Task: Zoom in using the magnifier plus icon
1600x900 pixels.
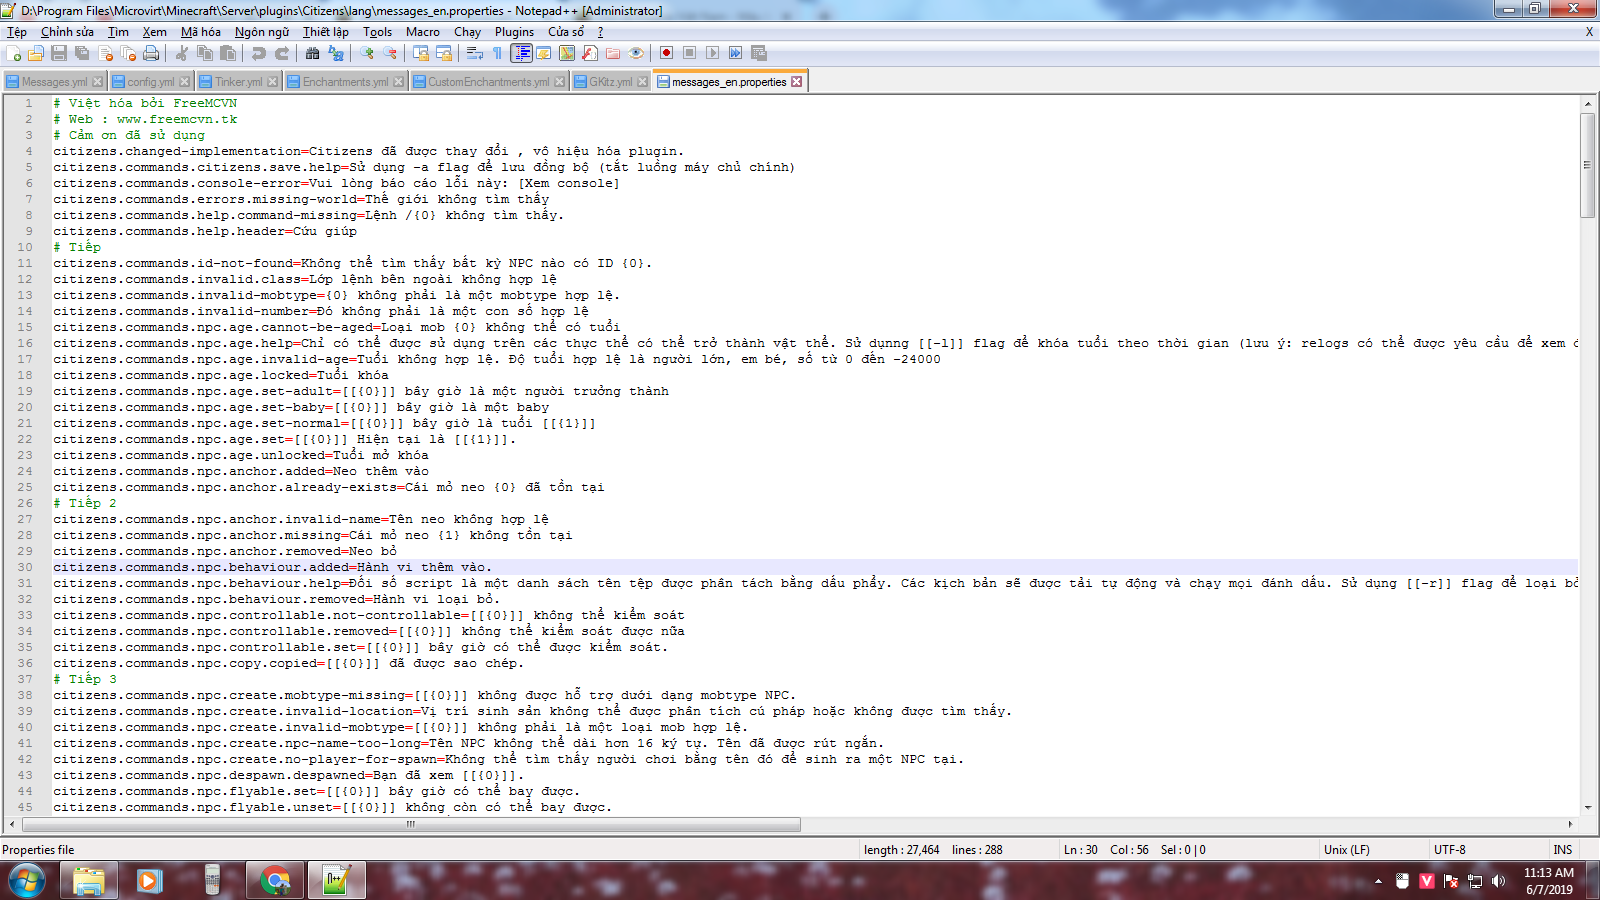Action: point(367,53)
